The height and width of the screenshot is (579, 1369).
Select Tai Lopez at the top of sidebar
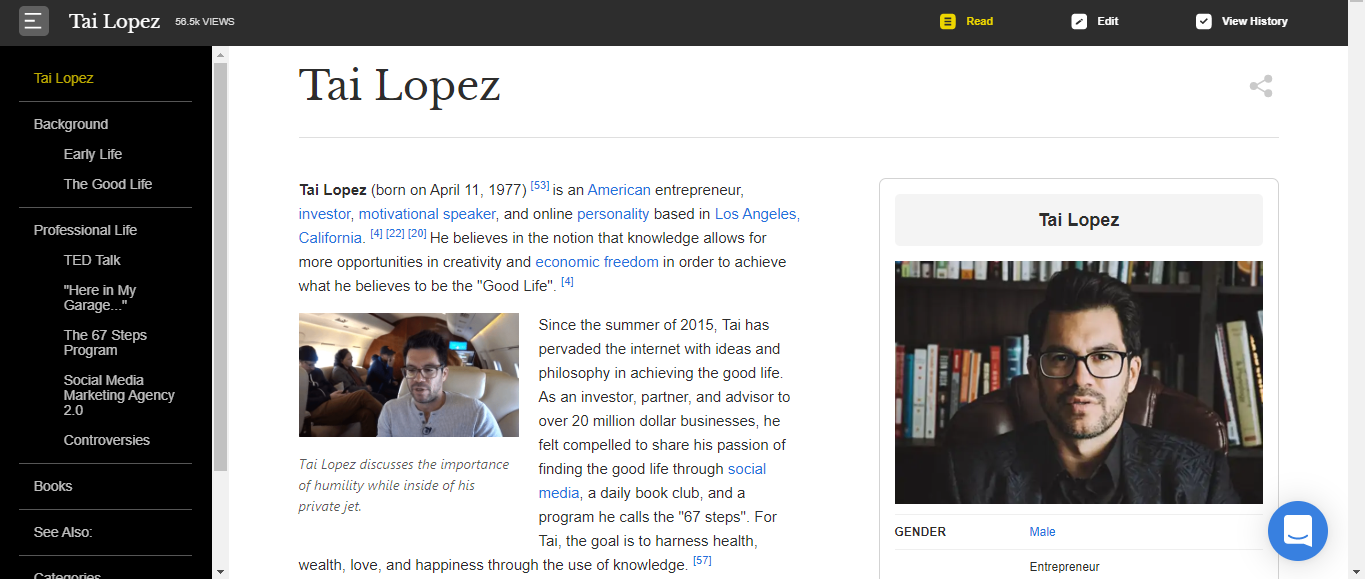point(62,77)
